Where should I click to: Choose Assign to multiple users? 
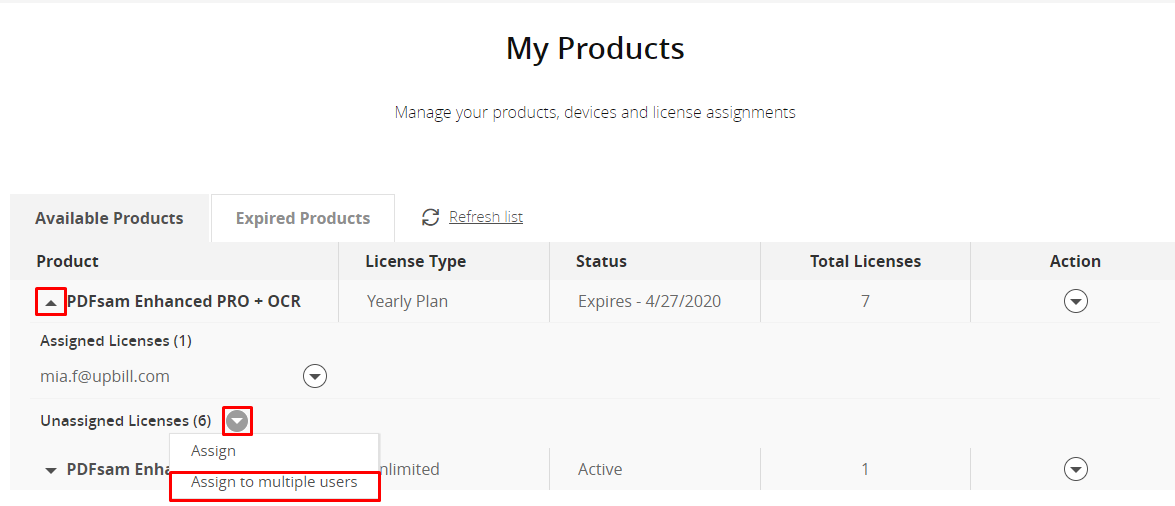274,482
